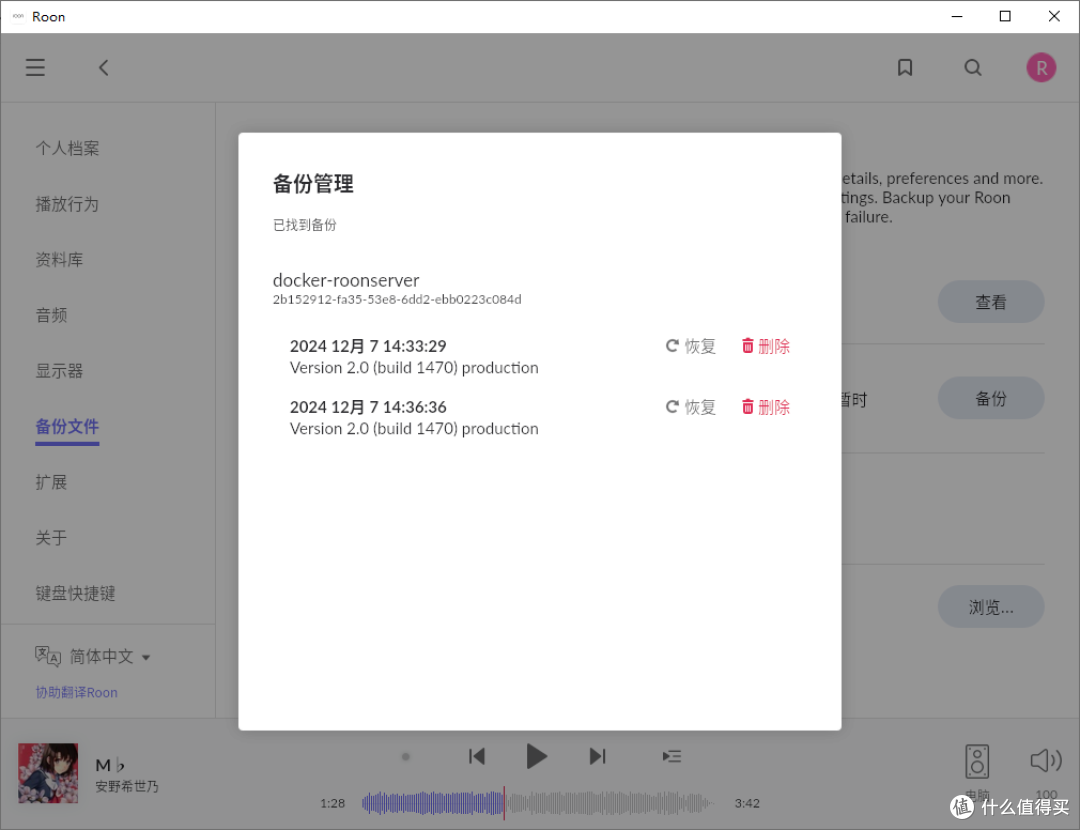Click the 备份 button
1080x830 pixels.
[x=991, y=397]
